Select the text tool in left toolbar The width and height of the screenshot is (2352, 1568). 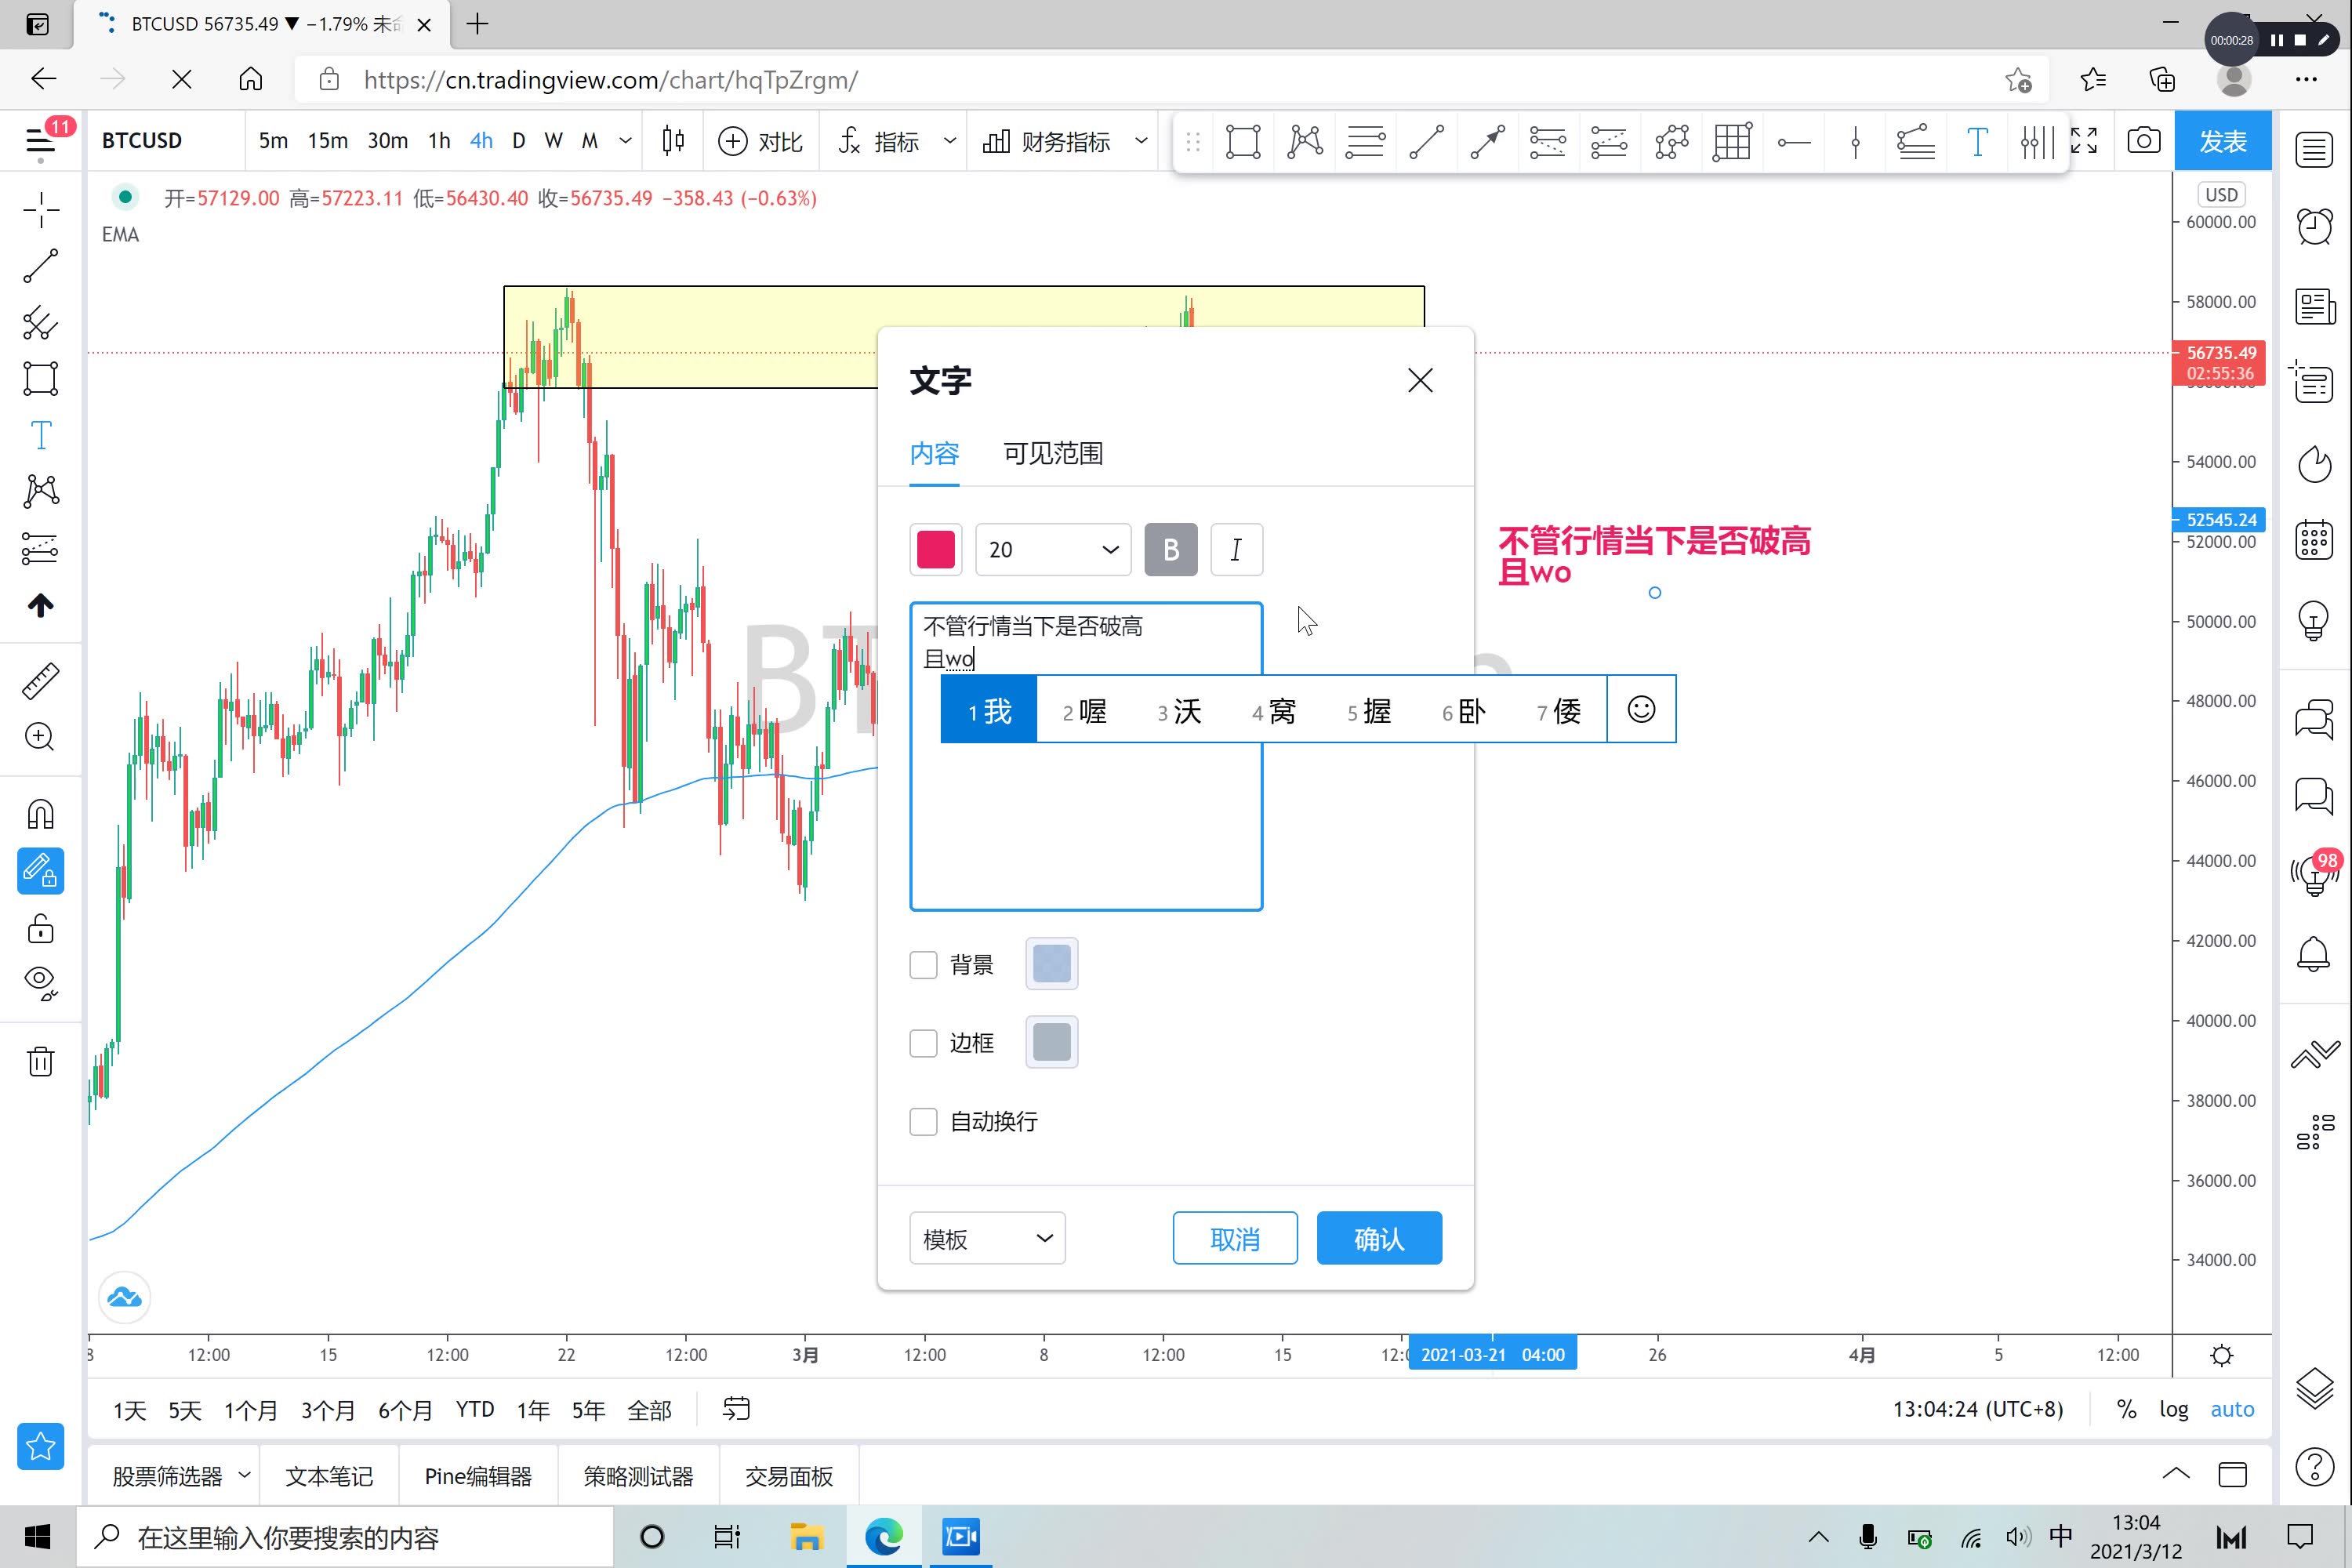41,435
